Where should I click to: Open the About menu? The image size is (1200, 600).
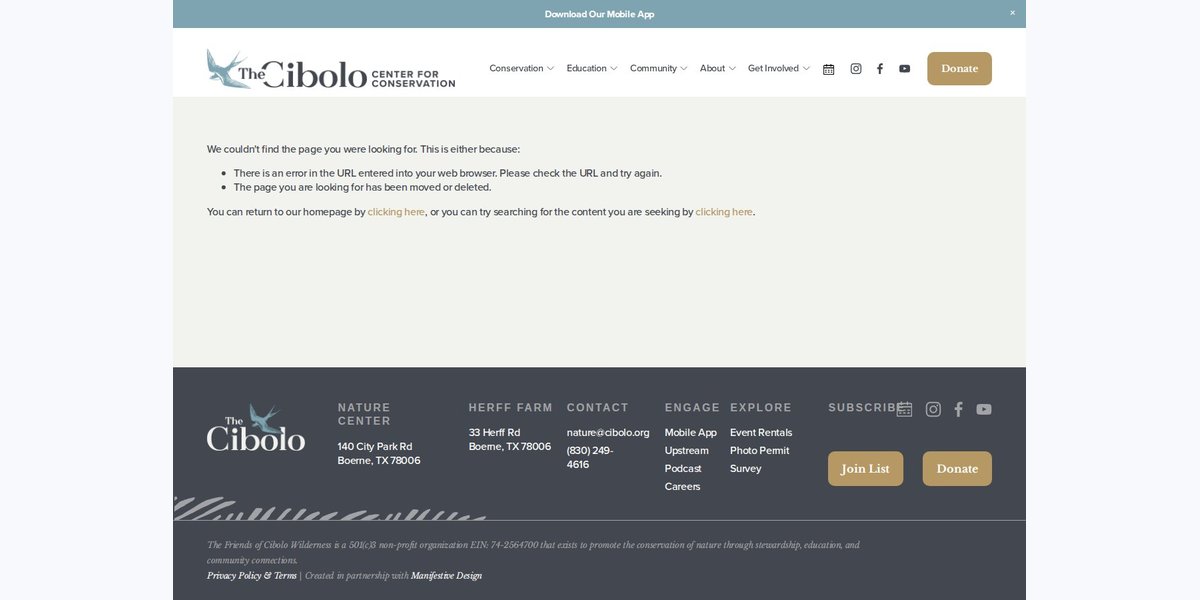coord(718,68)
